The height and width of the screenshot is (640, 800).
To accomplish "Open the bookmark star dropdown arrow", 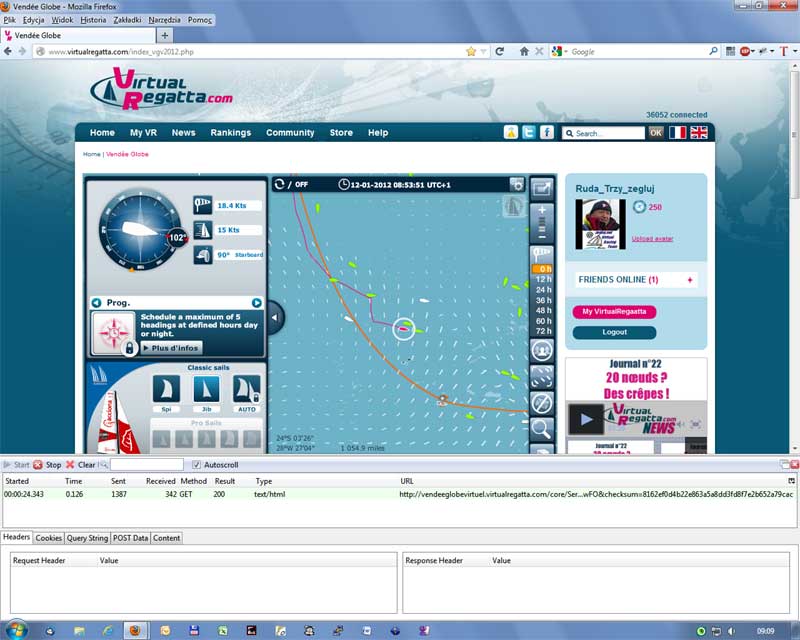I will (x=483, y=51).
